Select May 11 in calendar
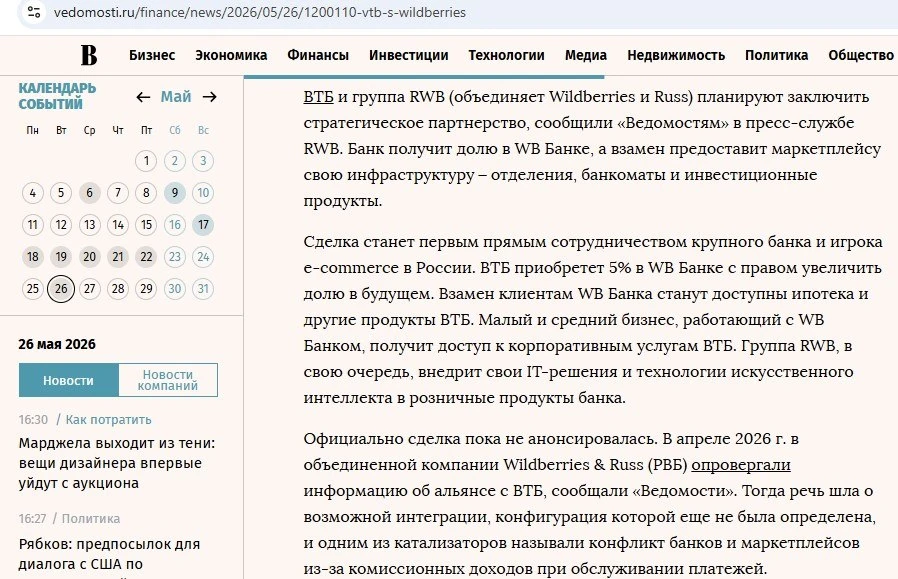This screenshot has width=898, height=579. [33, 224]
